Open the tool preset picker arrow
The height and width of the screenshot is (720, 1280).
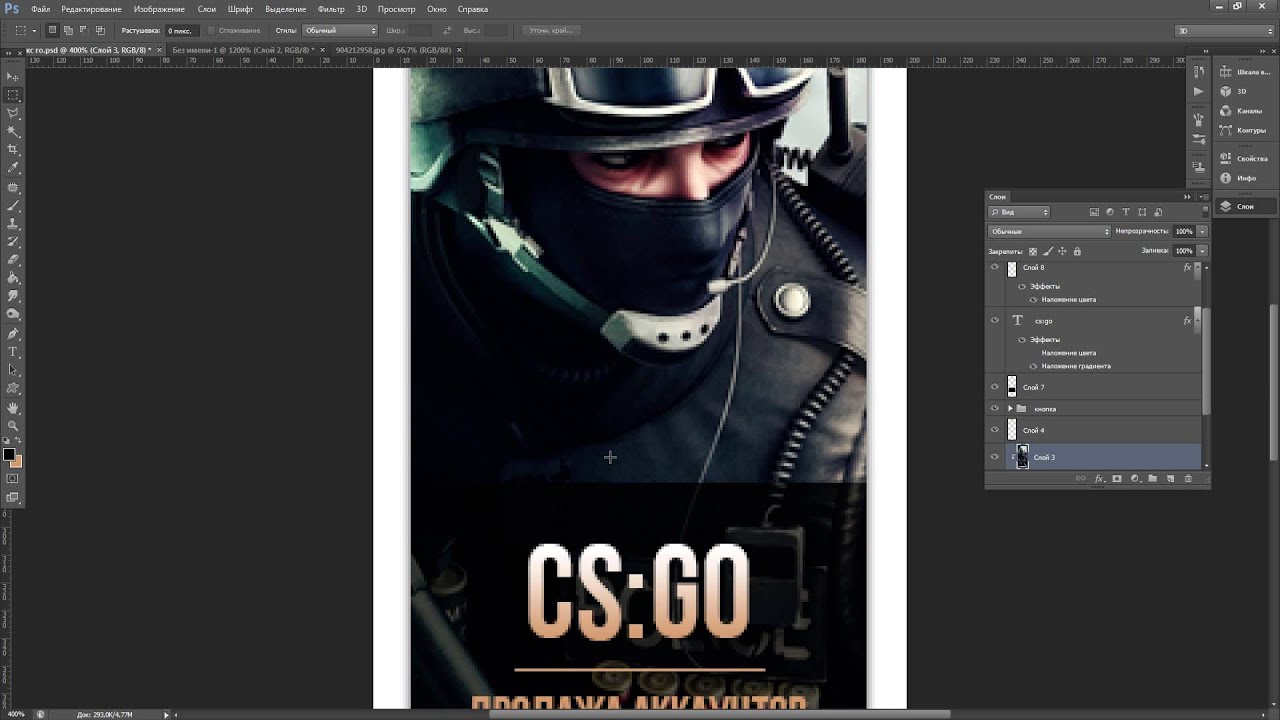[34, 30]
